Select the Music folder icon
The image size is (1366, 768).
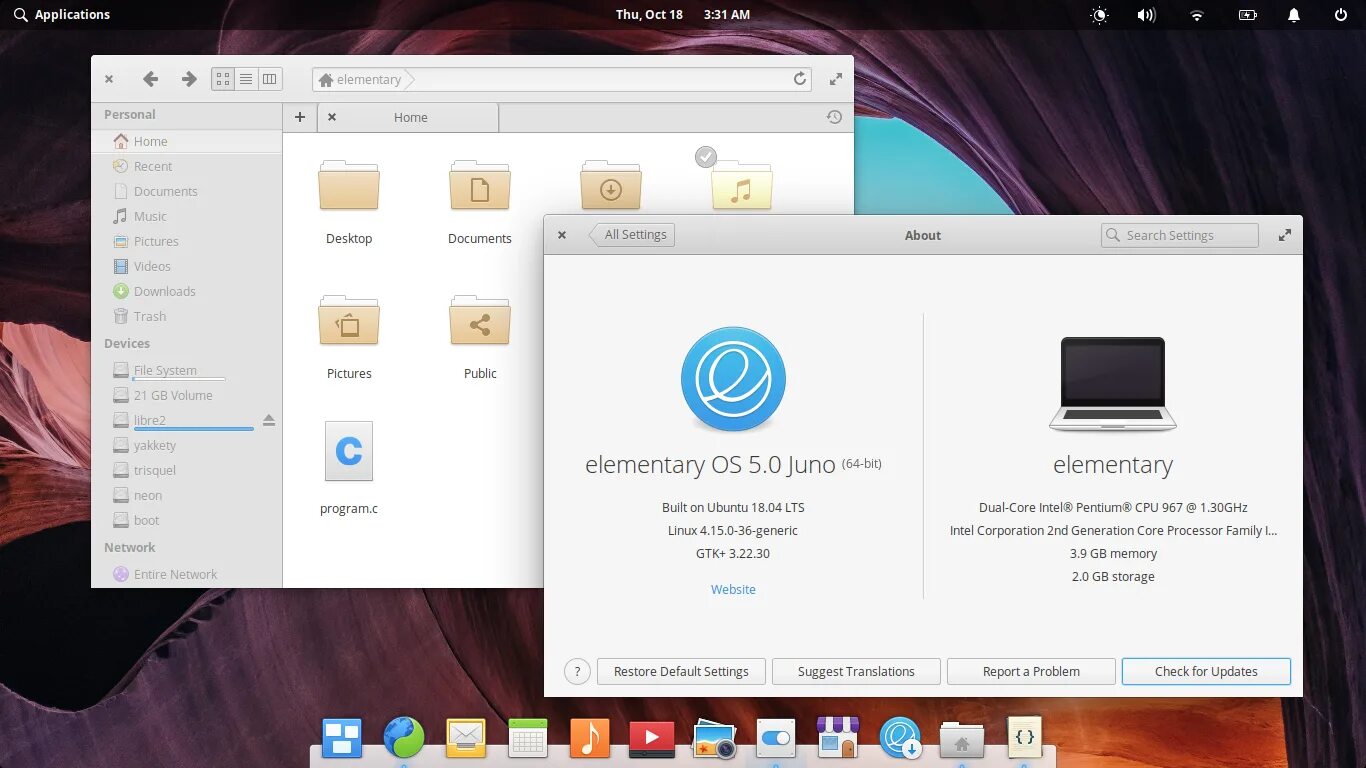[742, 186]
